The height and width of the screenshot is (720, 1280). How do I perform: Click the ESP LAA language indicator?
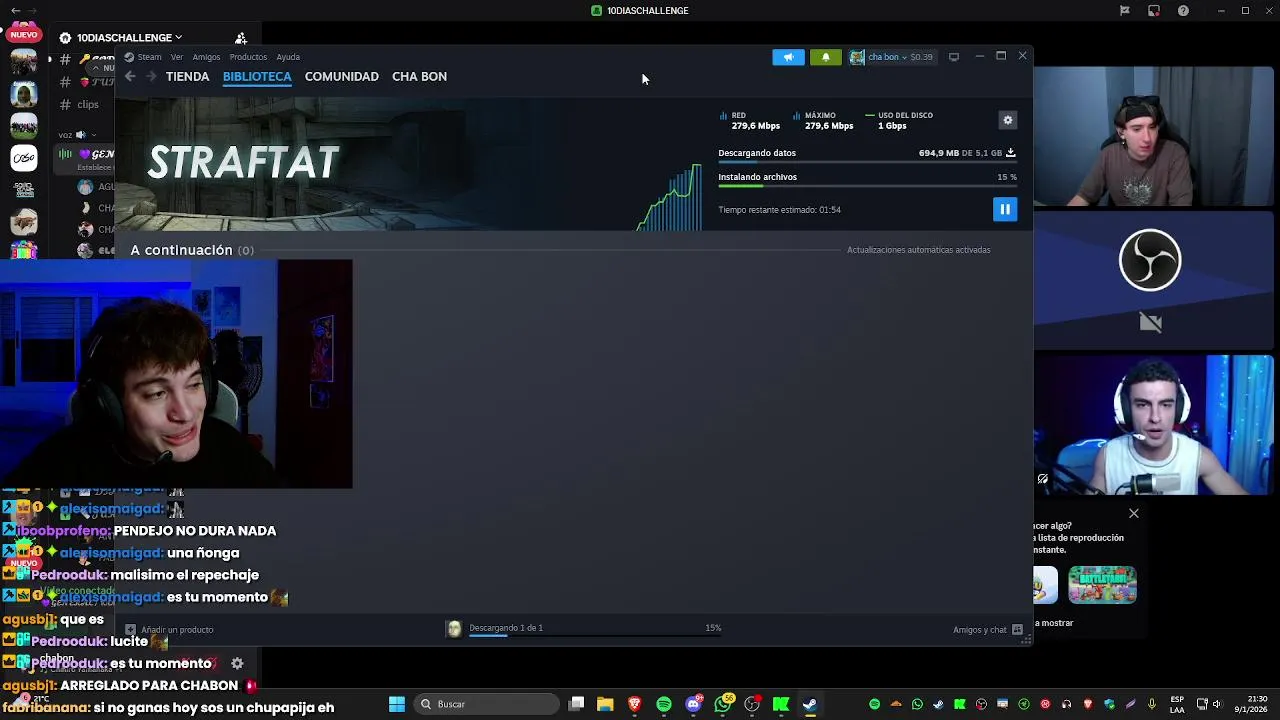(x=1178, y=704)
